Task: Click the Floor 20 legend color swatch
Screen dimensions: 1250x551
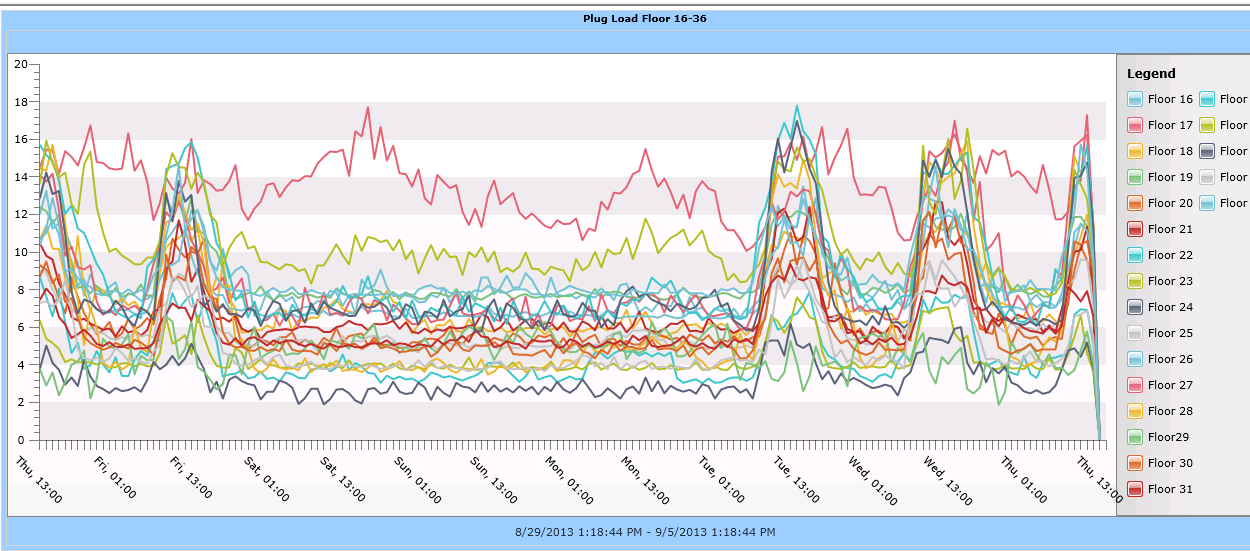Action: [x=1135, y=203]
